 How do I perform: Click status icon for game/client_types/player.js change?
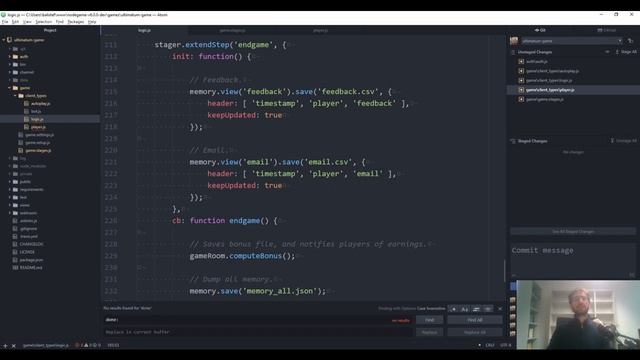point(521,90)
